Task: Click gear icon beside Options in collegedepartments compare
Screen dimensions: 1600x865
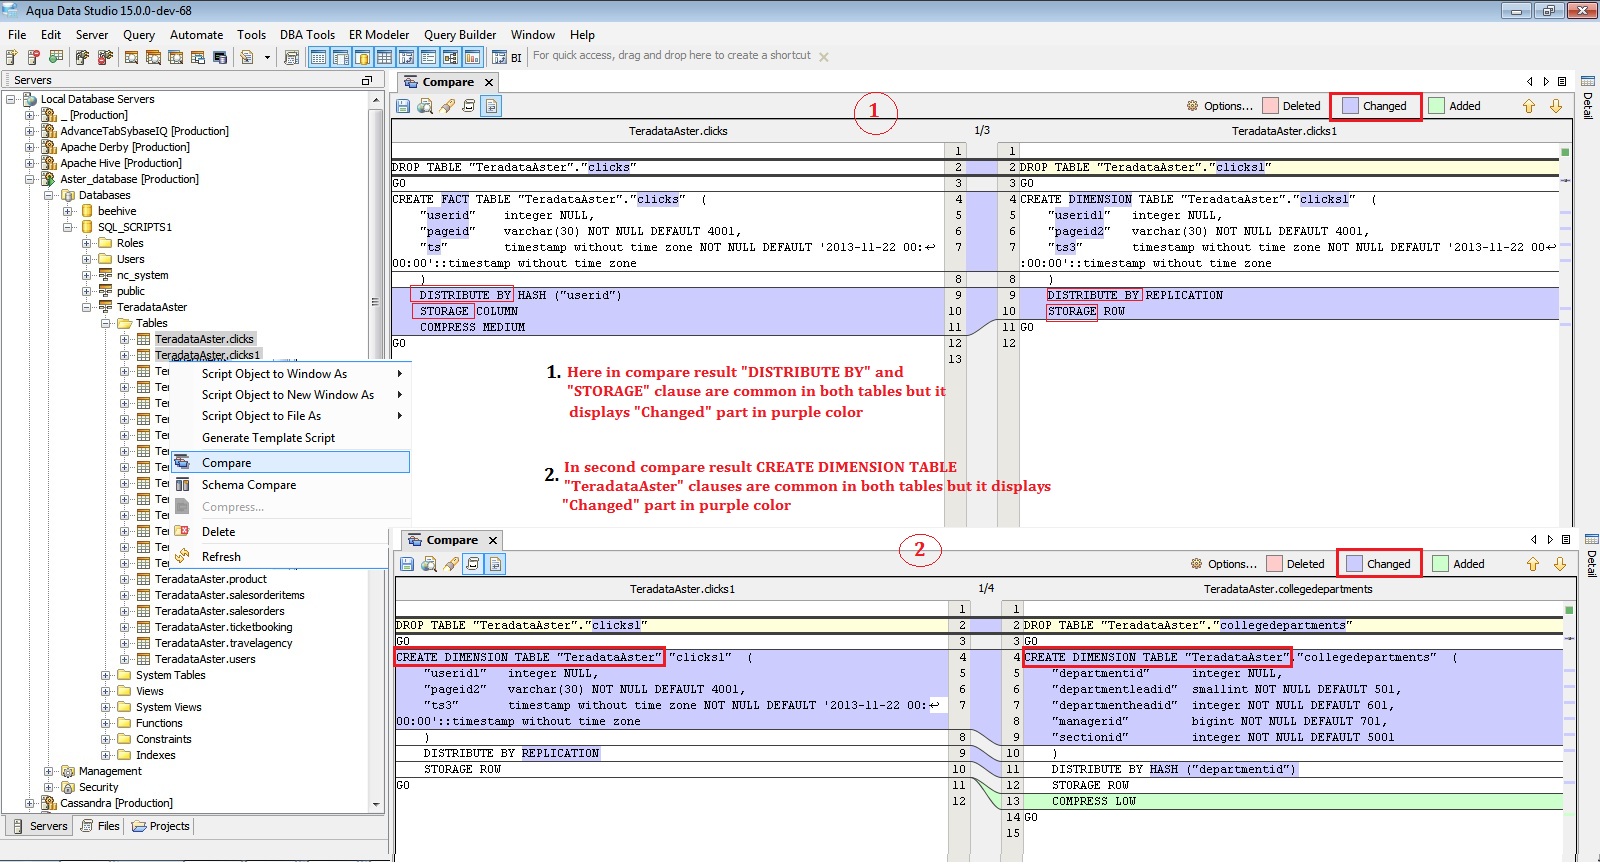Action: (1197, 564)
